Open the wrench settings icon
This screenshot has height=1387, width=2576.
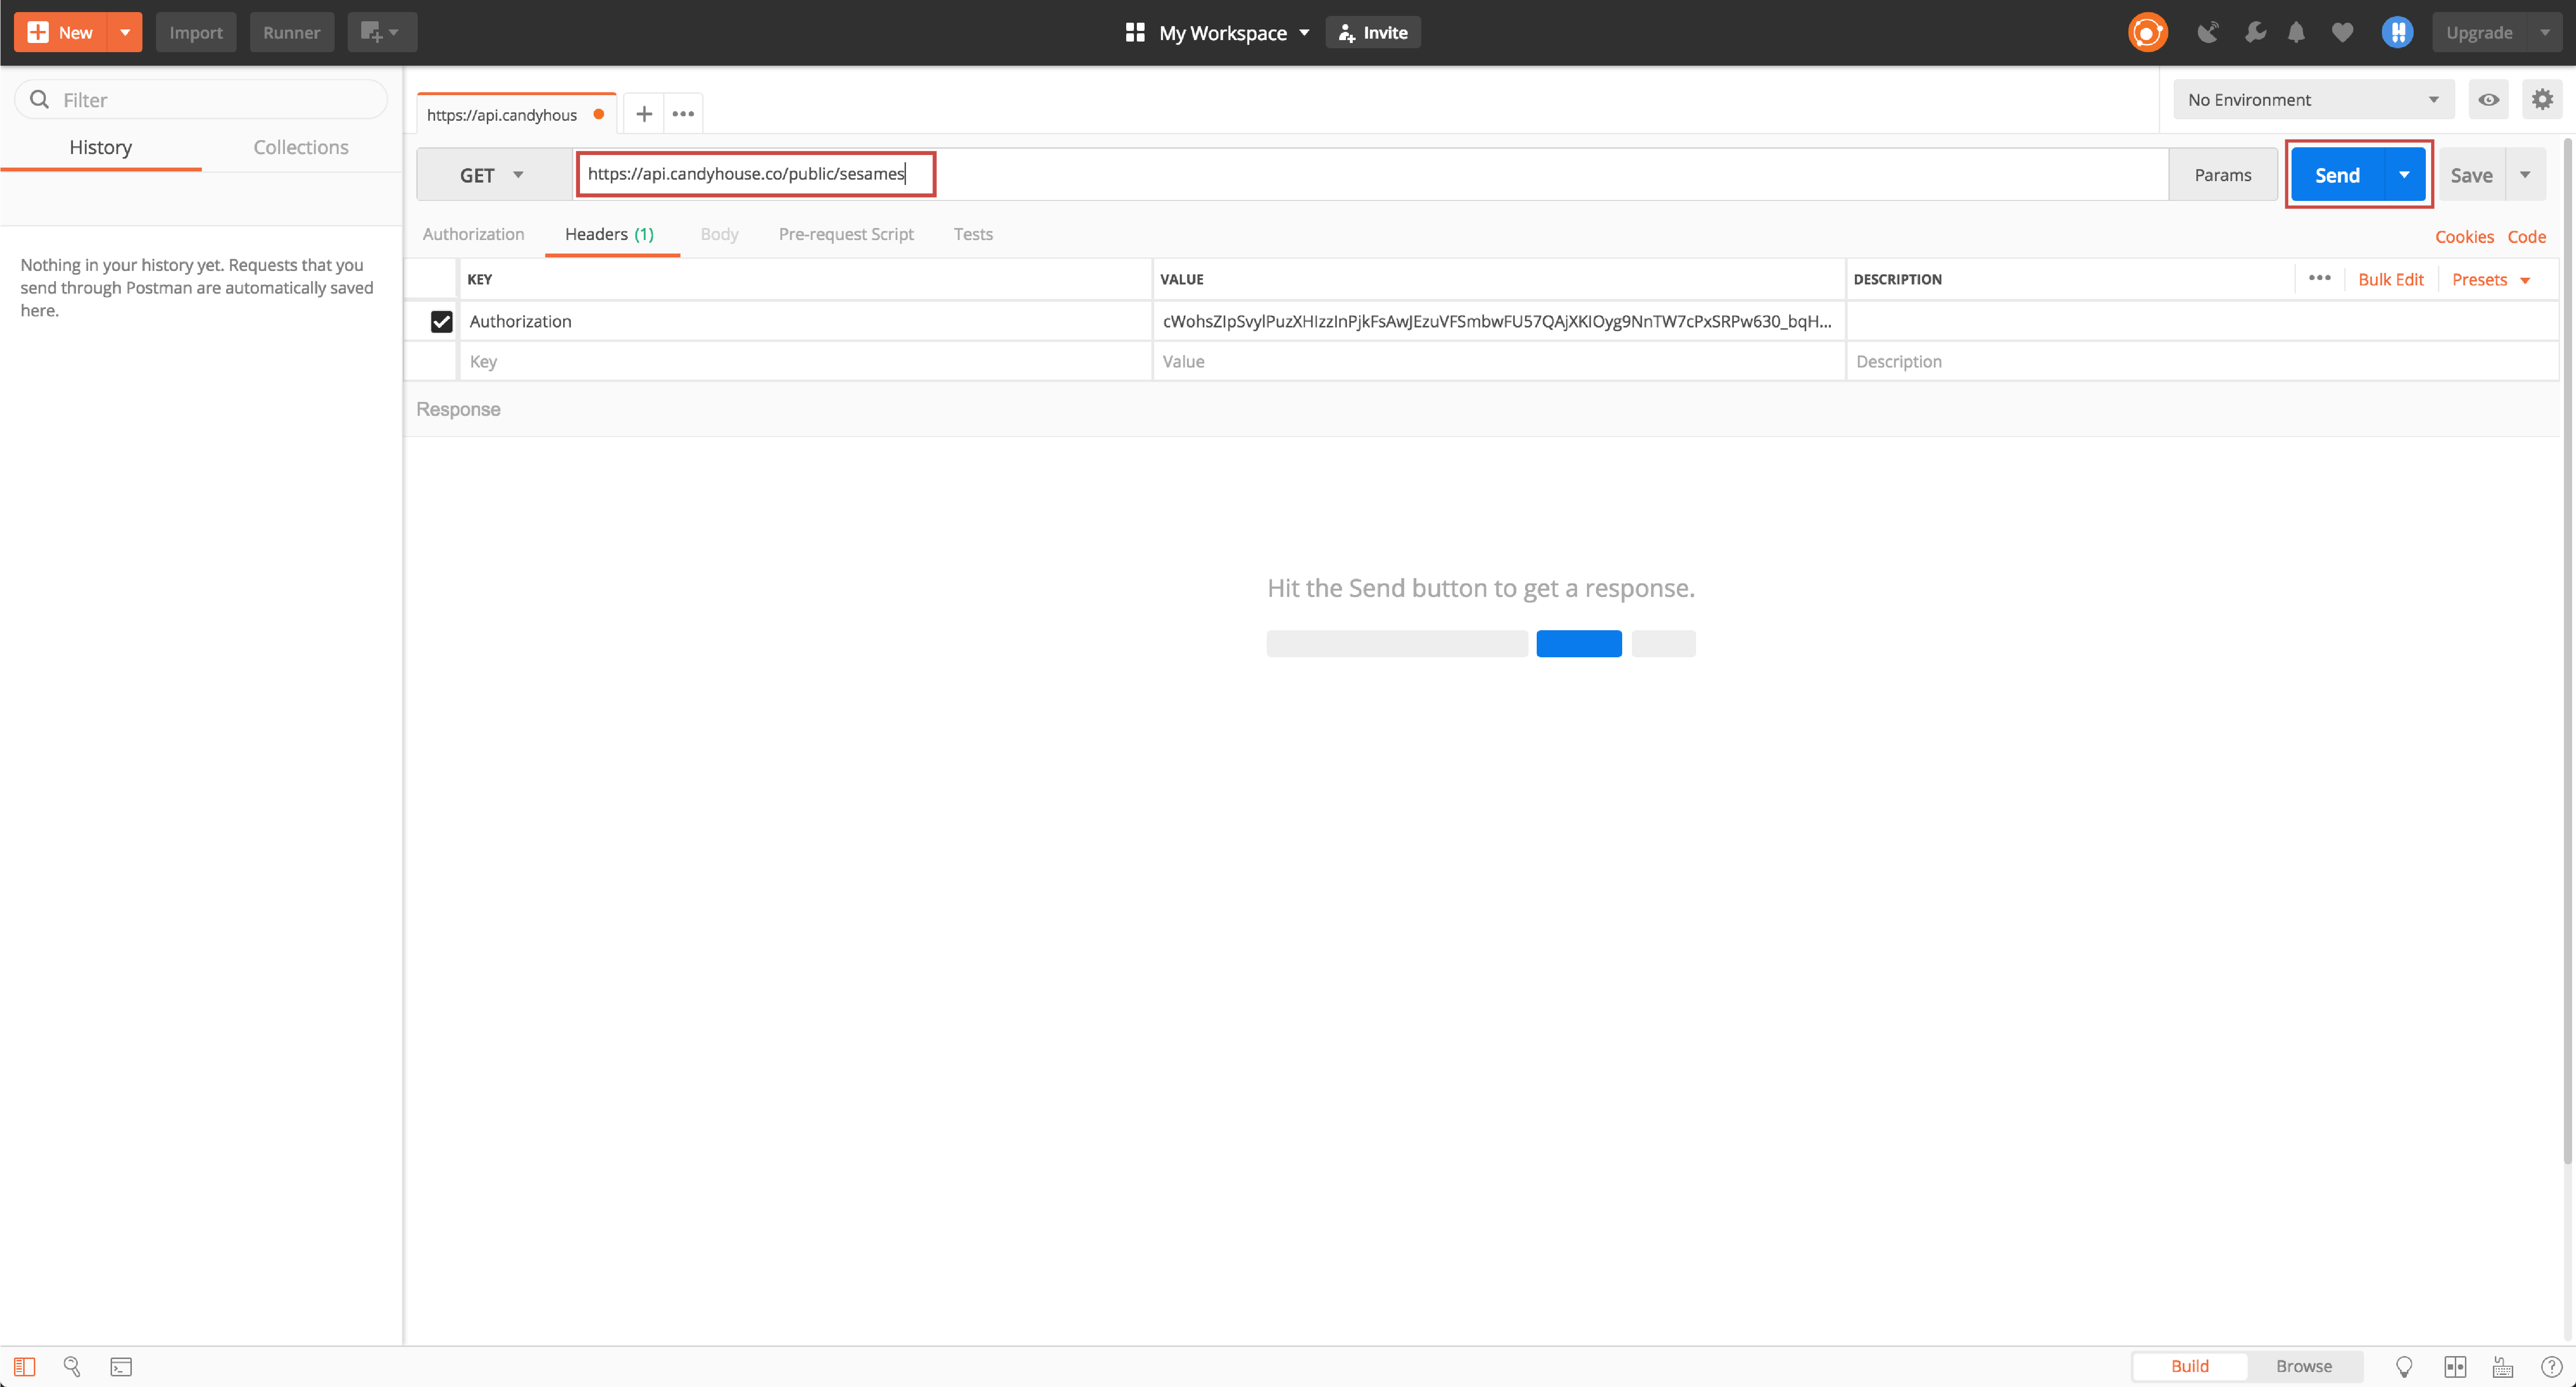(x=2254, y=32)
